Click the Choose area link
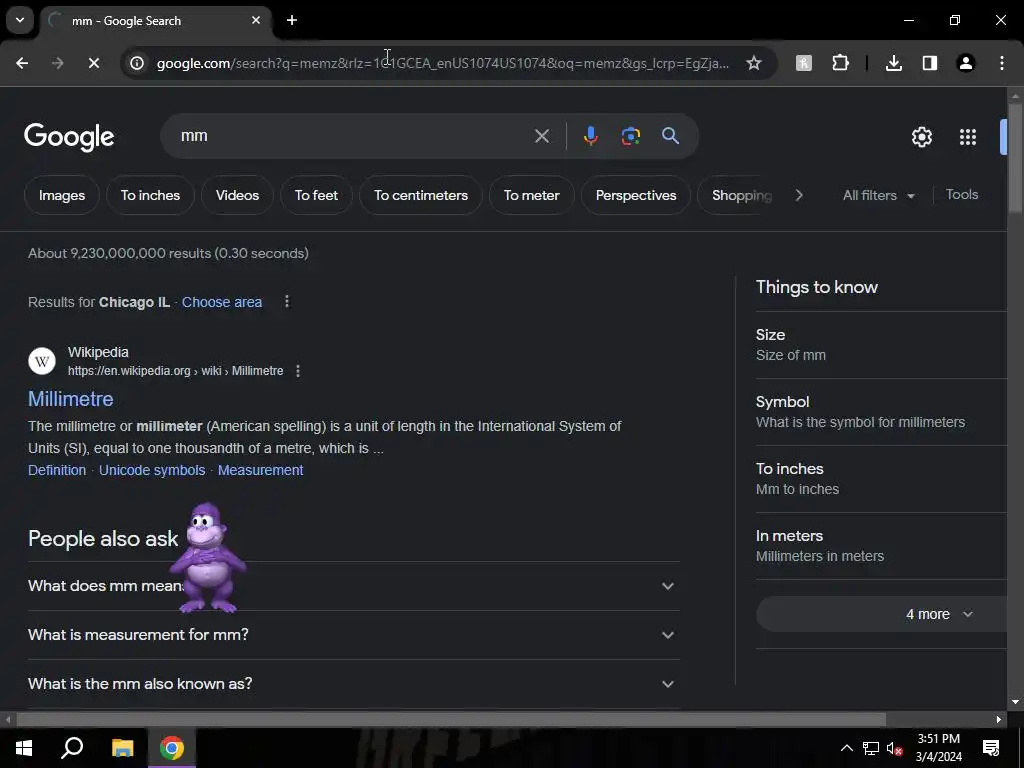 tap(222, 302)
